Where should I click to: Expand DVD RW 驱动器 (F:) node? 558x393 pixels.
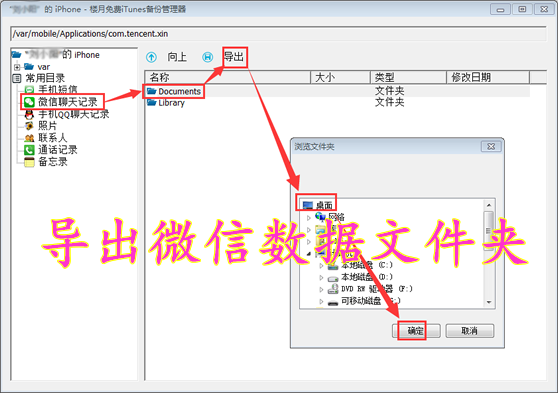pos(321,289)
